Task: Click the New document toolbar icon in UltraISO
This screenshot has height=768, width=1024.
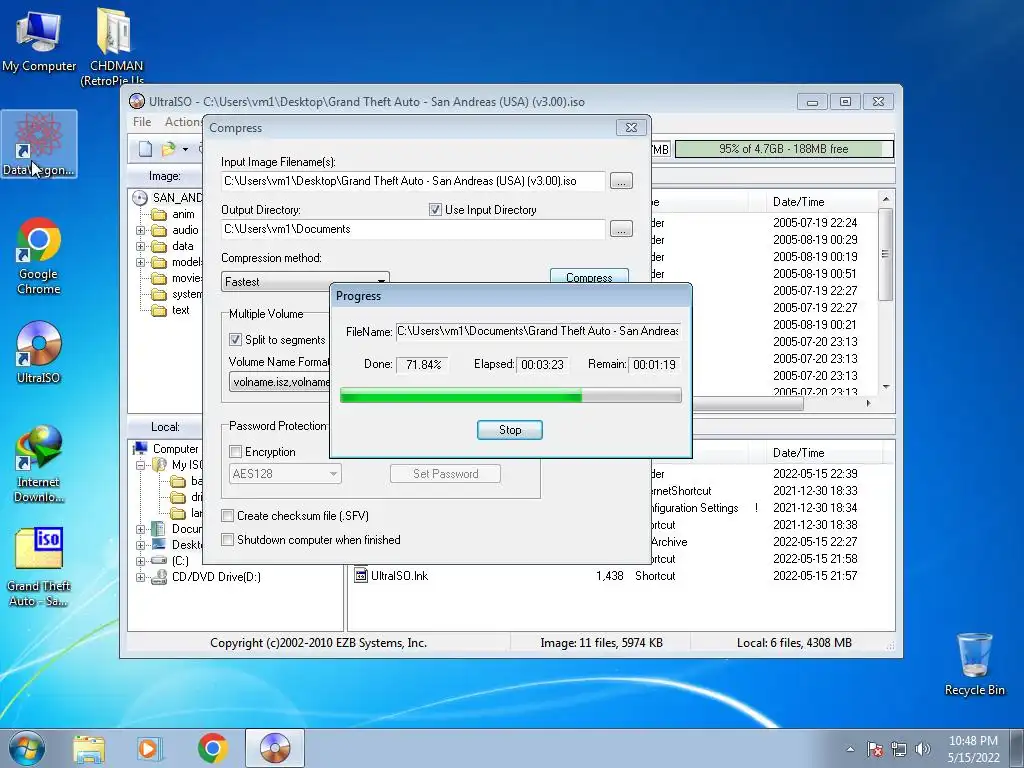Action: pyautogui.click(x=145, y=149)
